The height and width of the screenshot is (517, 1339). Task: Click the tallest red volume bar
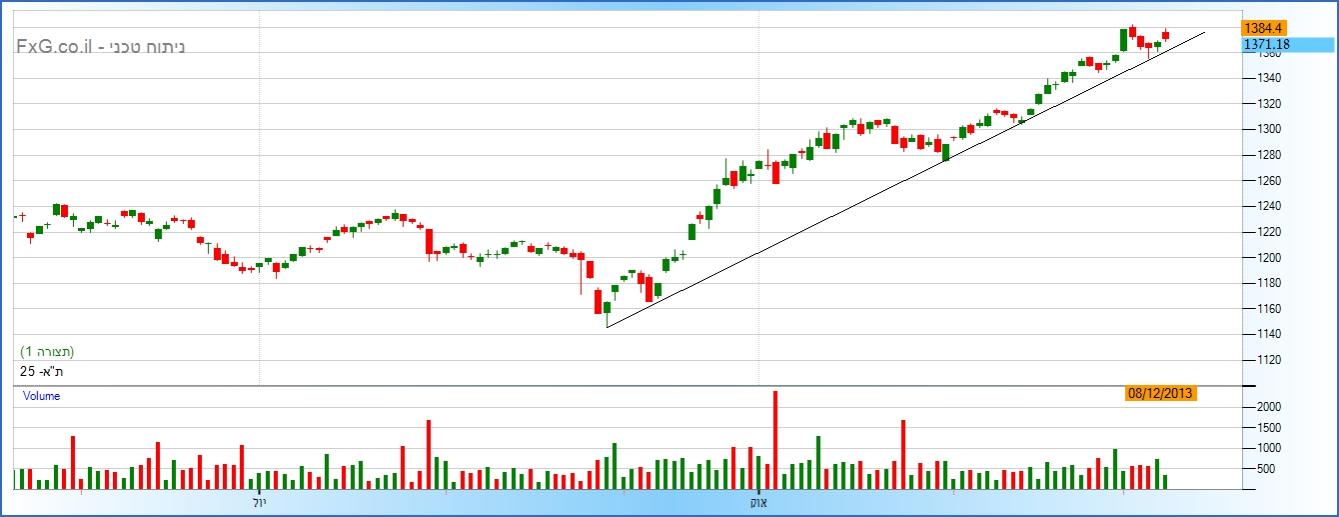click(775, 440)
